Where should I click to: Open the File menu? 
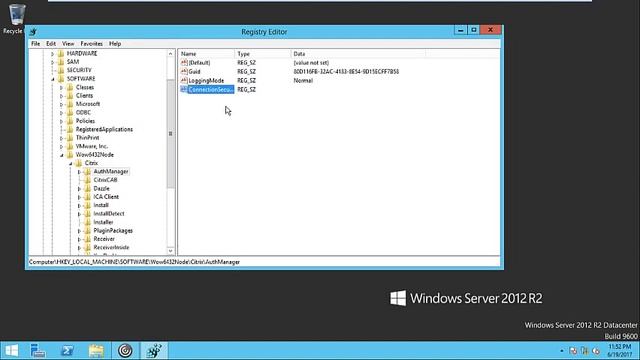(36, 44)
